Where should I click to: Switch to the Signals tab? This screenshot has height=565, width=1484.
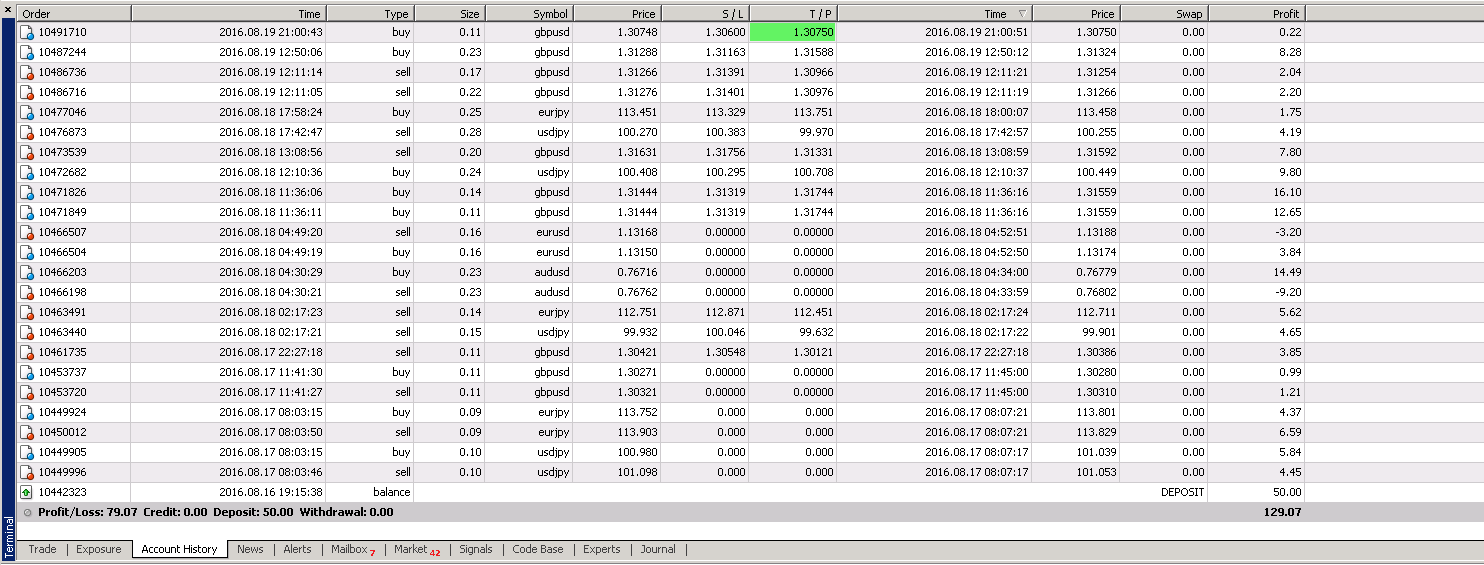476,549
